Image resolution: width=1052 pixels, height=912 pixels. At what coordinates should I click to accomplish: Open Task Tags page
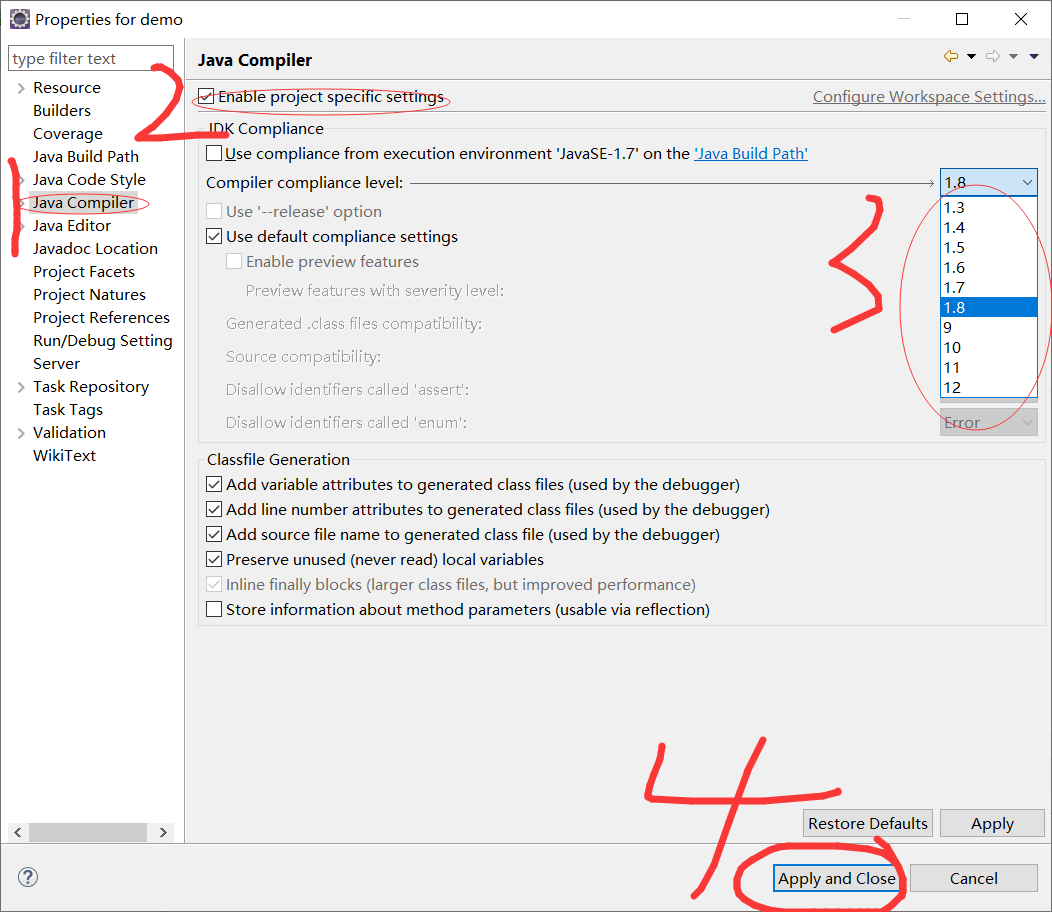tap(68, 409)
